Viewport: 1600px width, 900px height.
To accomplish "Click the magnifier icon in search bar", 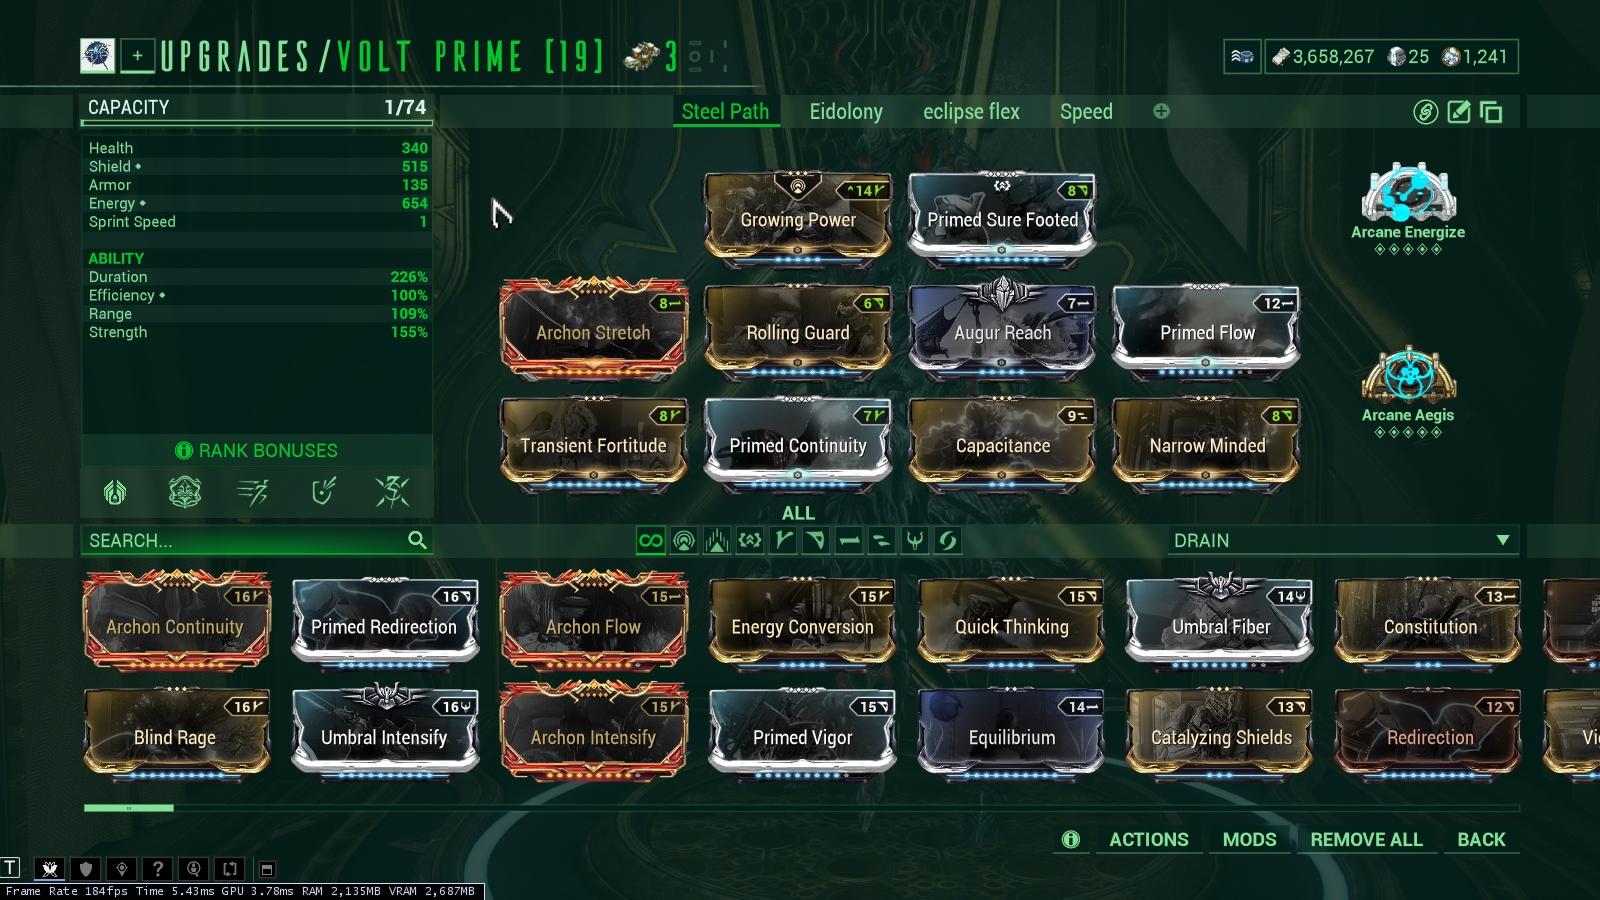I will coord(417,540).
